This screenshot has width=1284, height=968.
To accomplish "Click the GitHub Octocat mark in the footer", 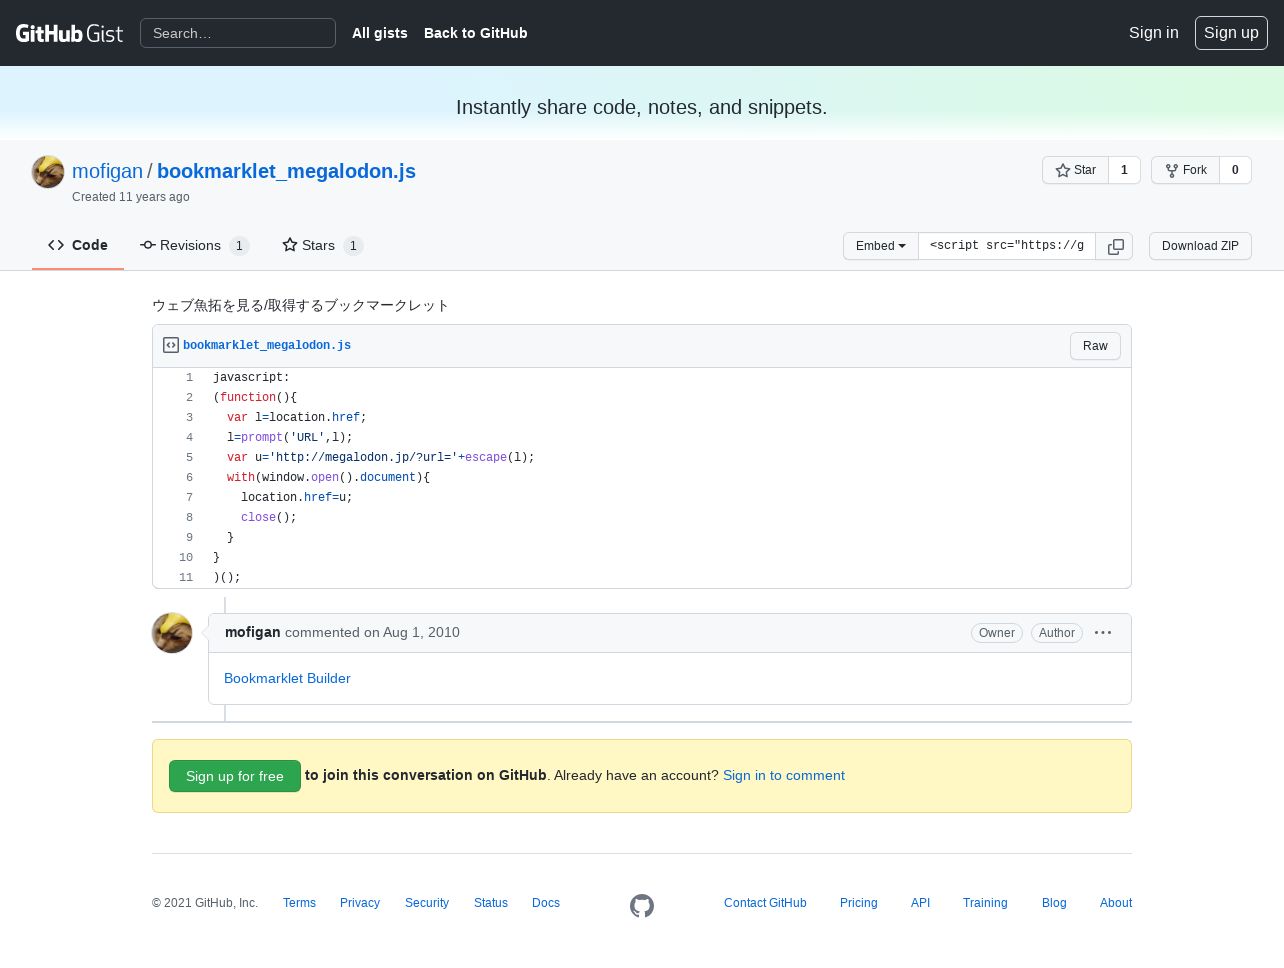I will (x=642, y=906).
